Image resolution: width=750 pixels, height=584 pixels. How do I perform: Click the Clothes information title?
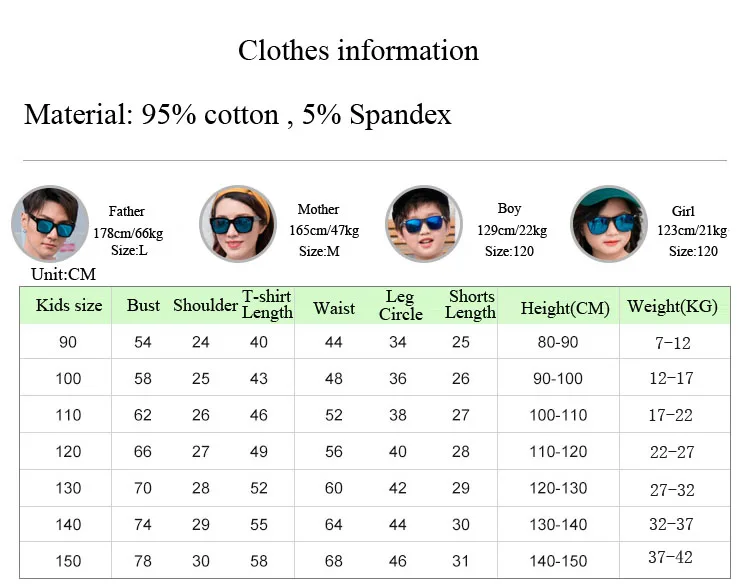[358, 50]
